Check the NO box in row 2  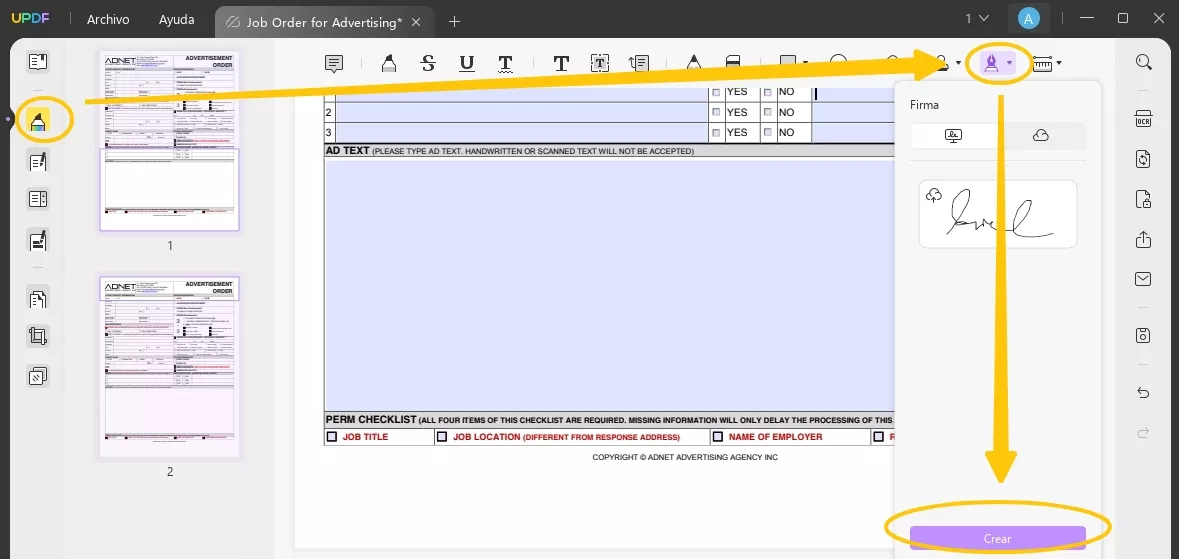tap(768, 112)
